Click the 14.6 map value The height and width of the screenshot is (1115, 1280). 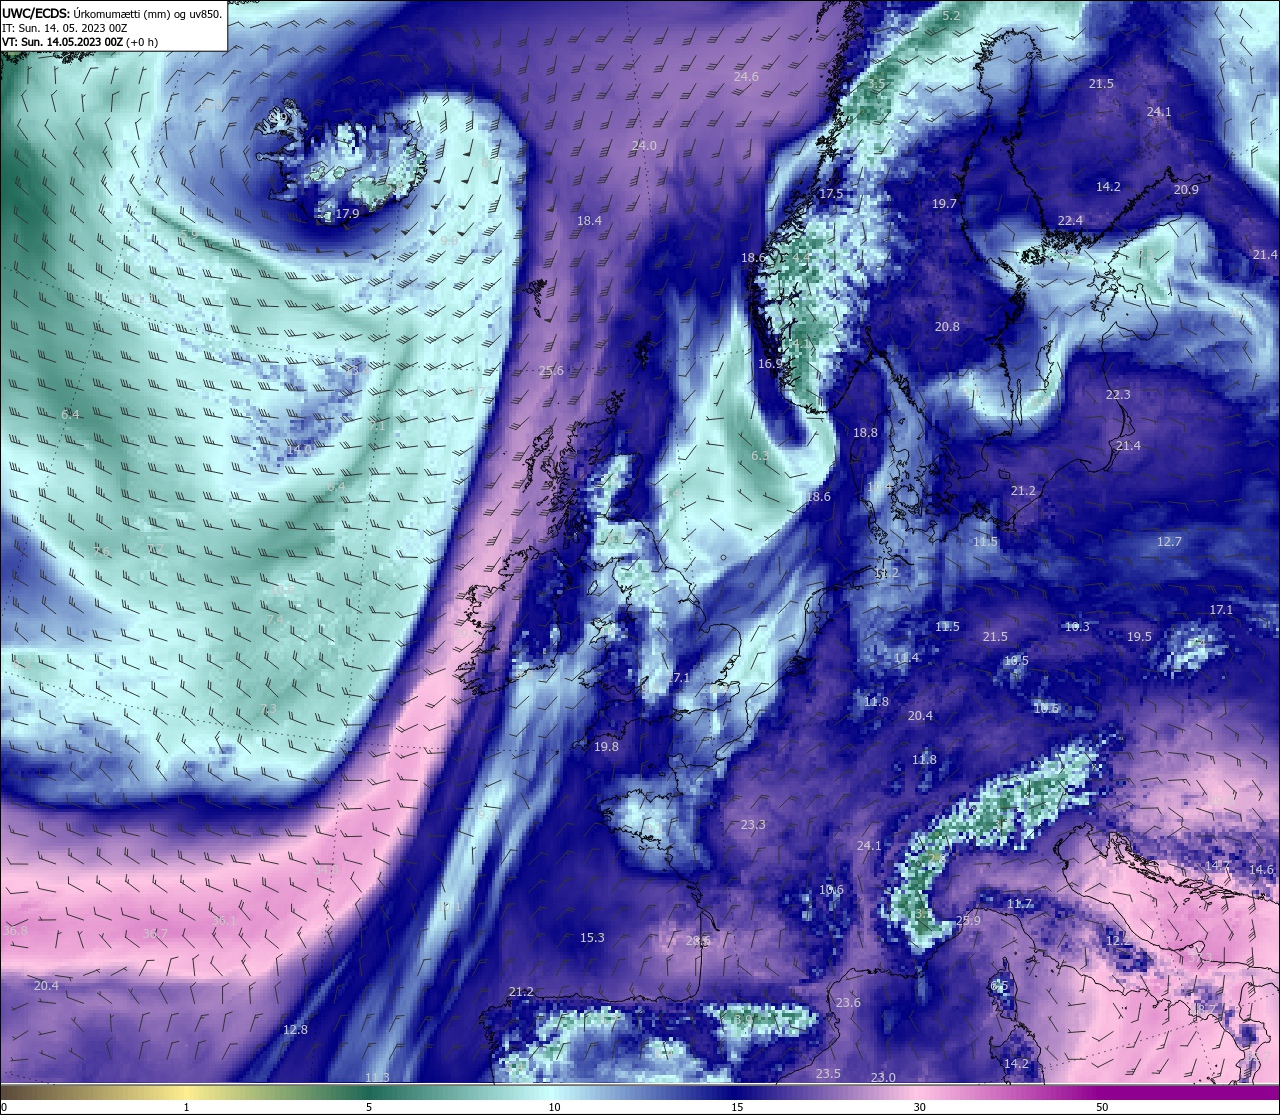tap(1262, 870)
